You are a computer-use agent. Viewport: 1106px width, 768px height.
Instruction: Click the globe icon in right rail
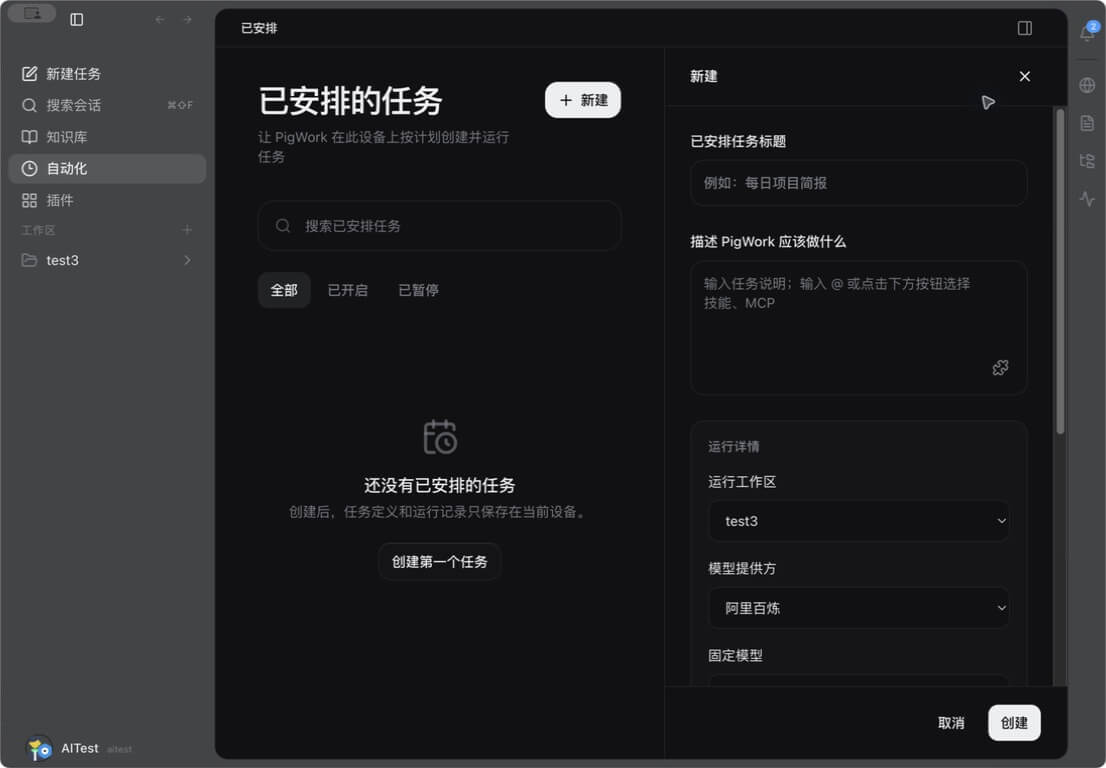pyautogui.click(x=1088, y=85)
